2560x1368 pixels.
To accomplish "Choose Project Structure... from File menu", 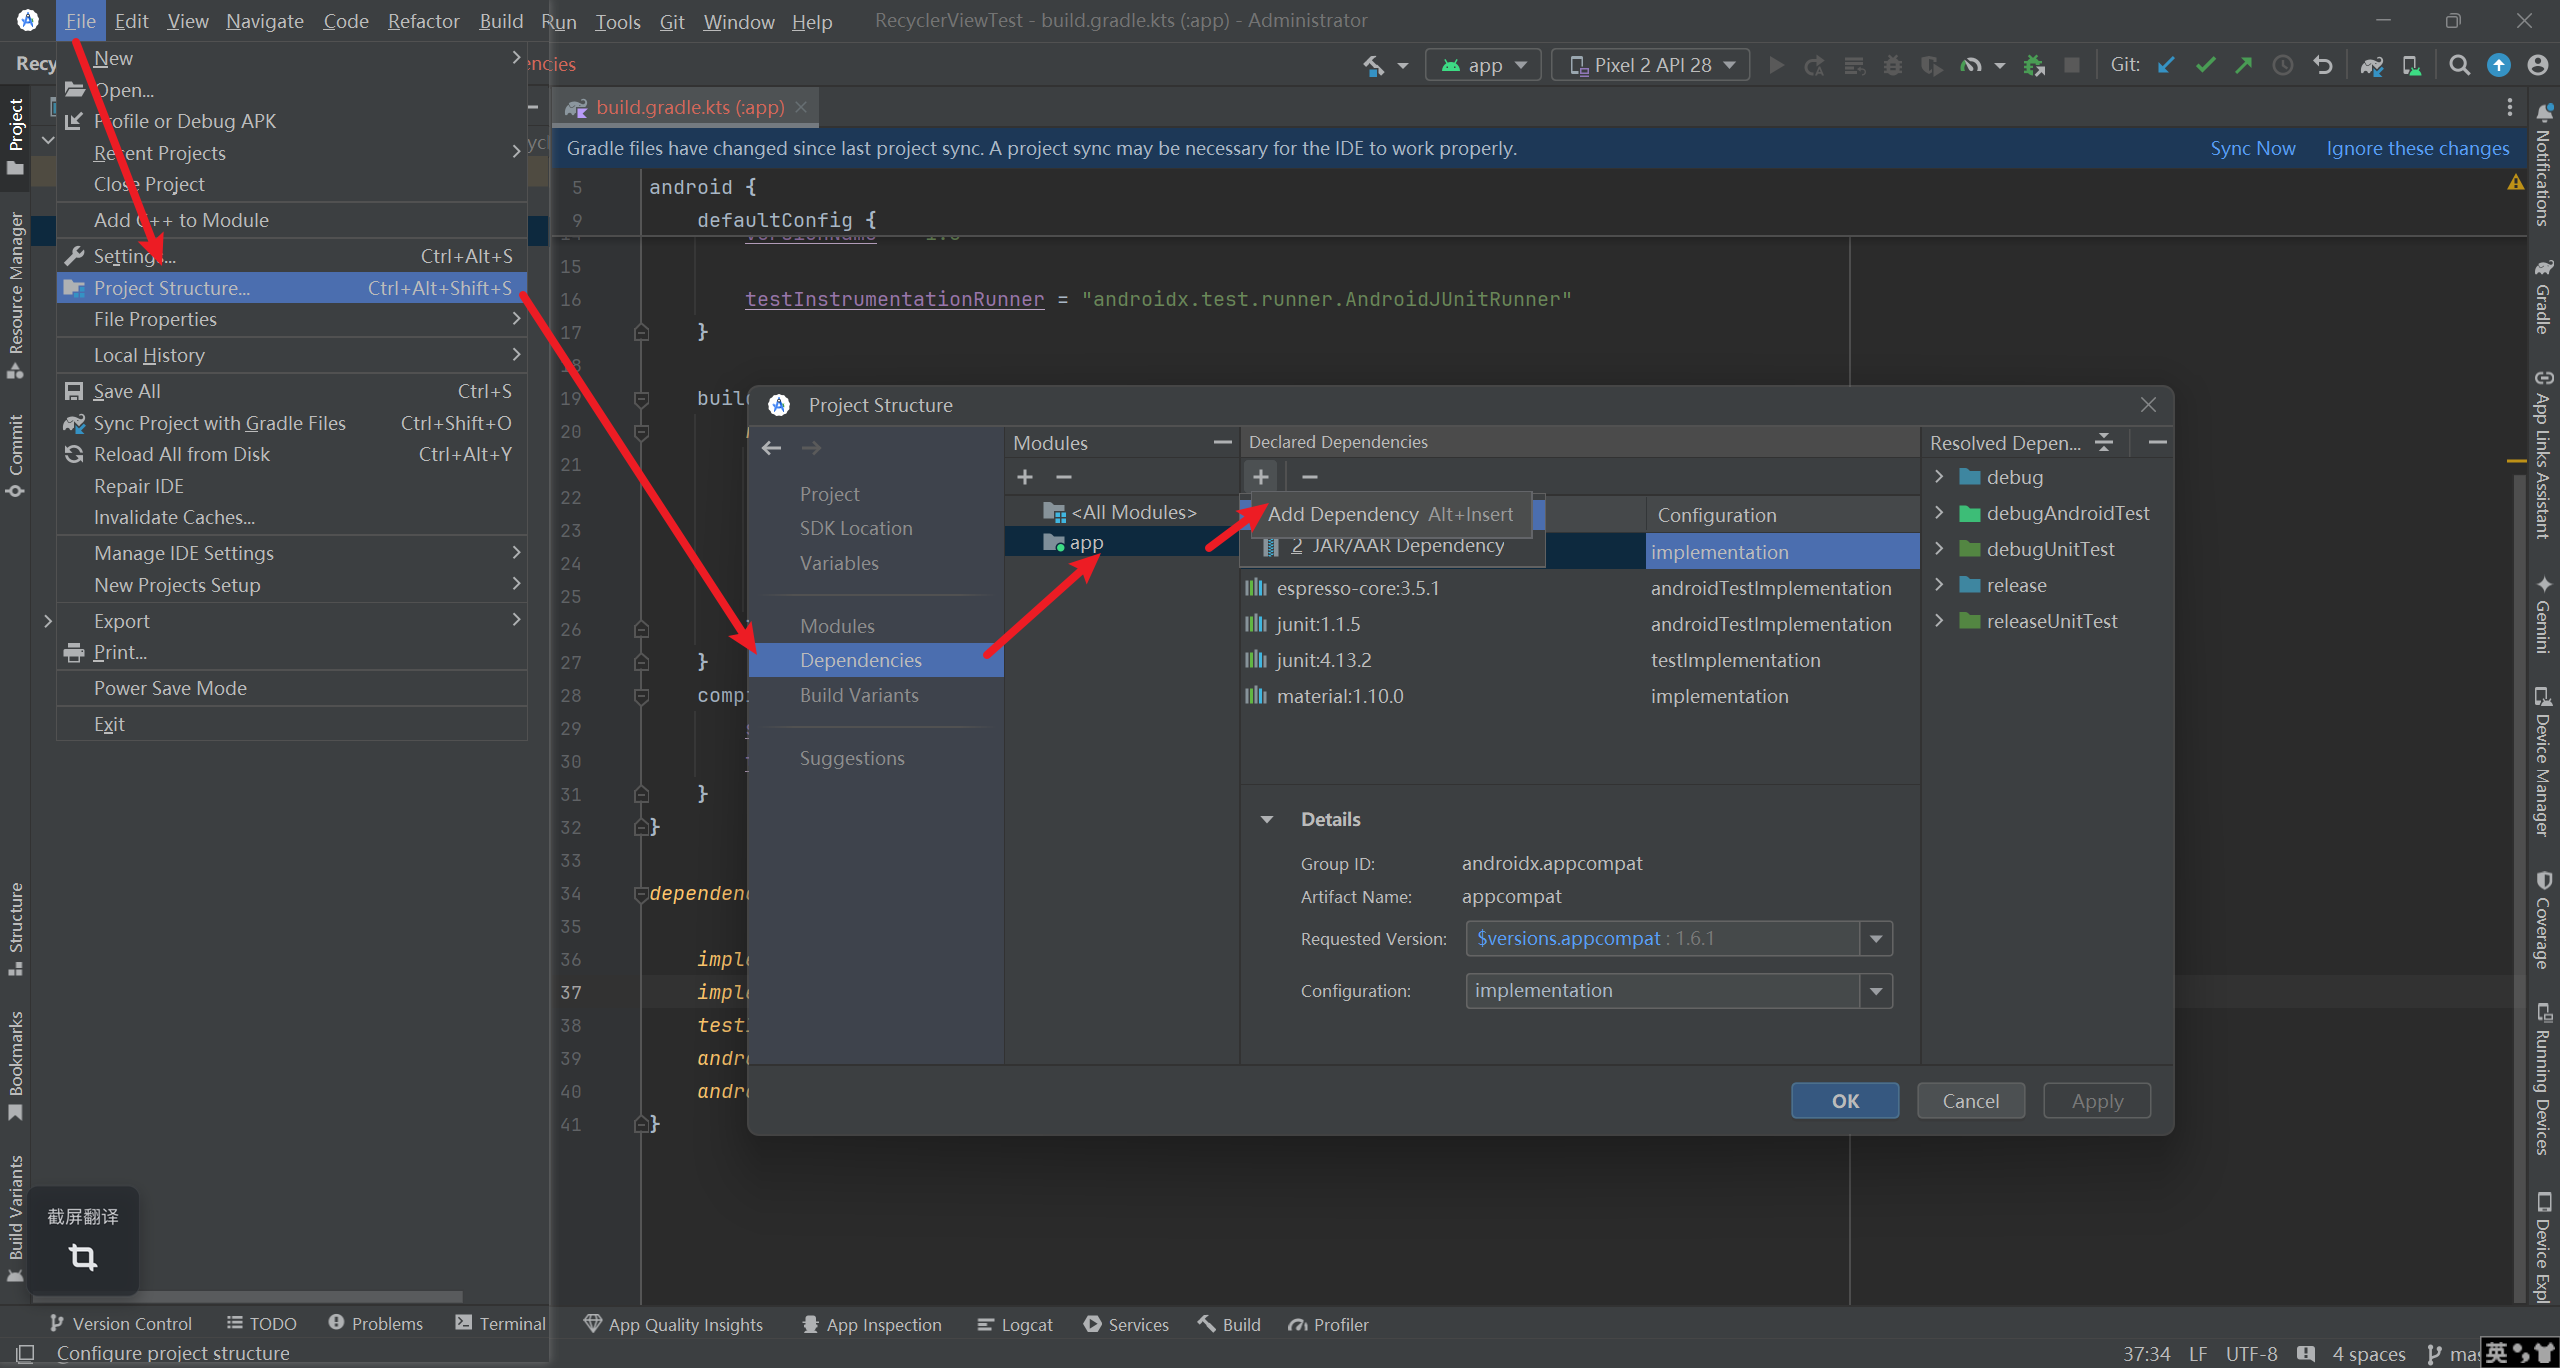I will pos(292,288).
